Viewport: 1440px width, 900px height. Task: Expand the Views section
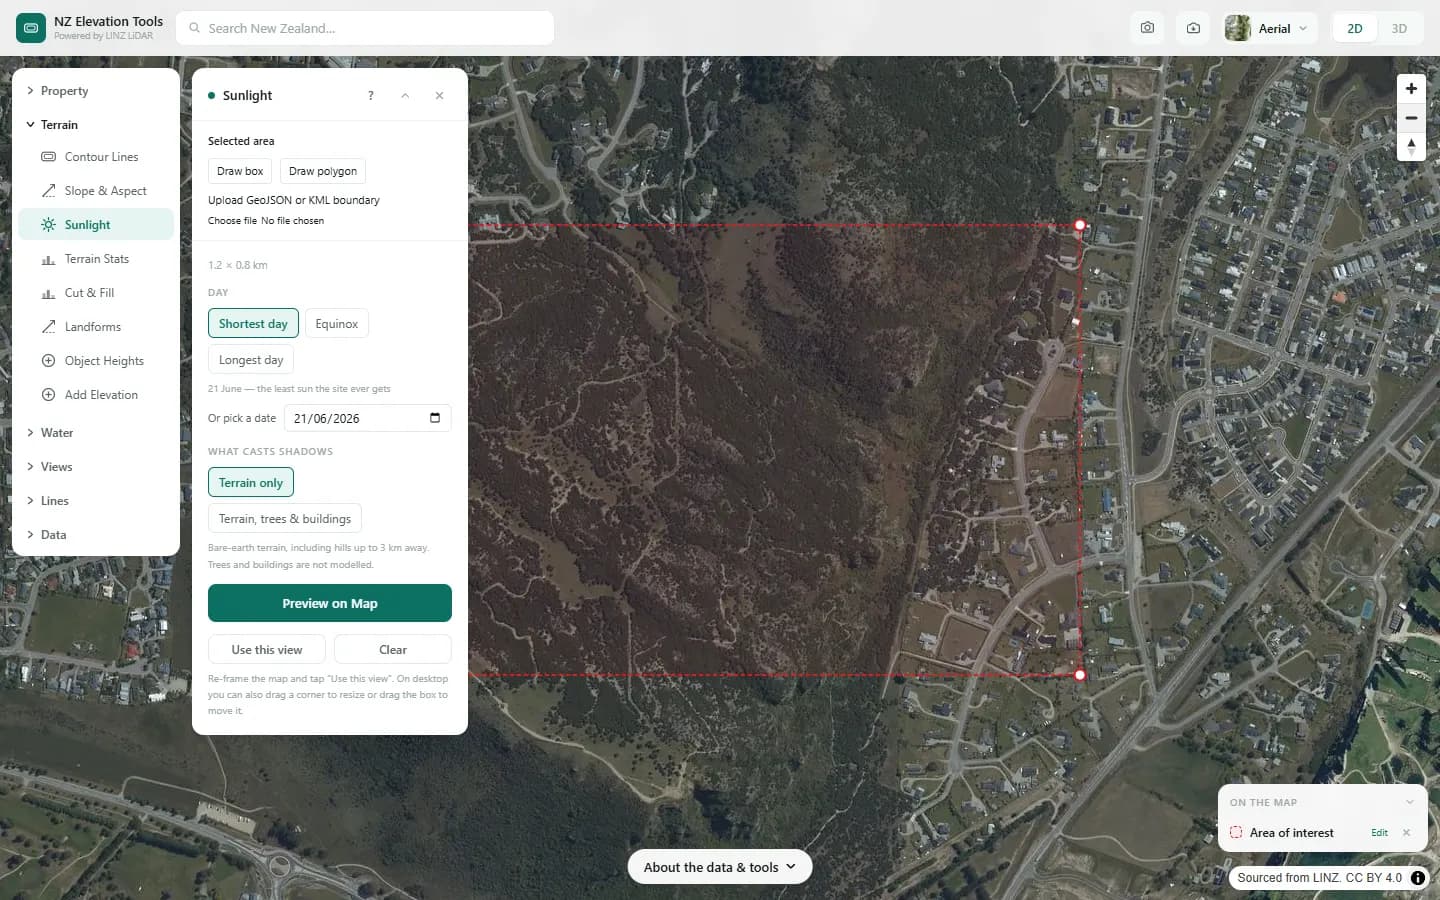click(96, 467)
